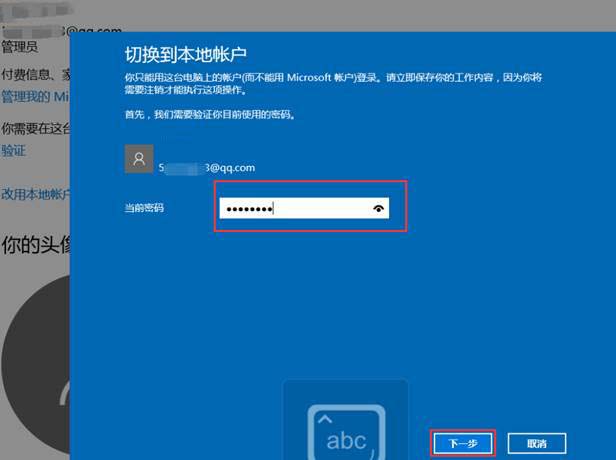Viewport: 616px width, 460px height.
Task: Click the 首先，我们需要验证 instruction text
Action: 210,114
